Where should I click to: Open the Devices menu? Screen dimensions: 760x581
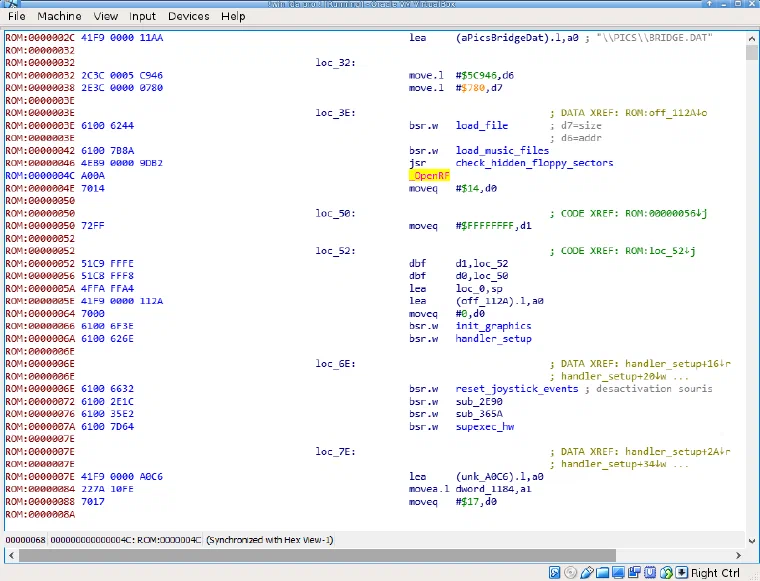click(x=189, y=16)
